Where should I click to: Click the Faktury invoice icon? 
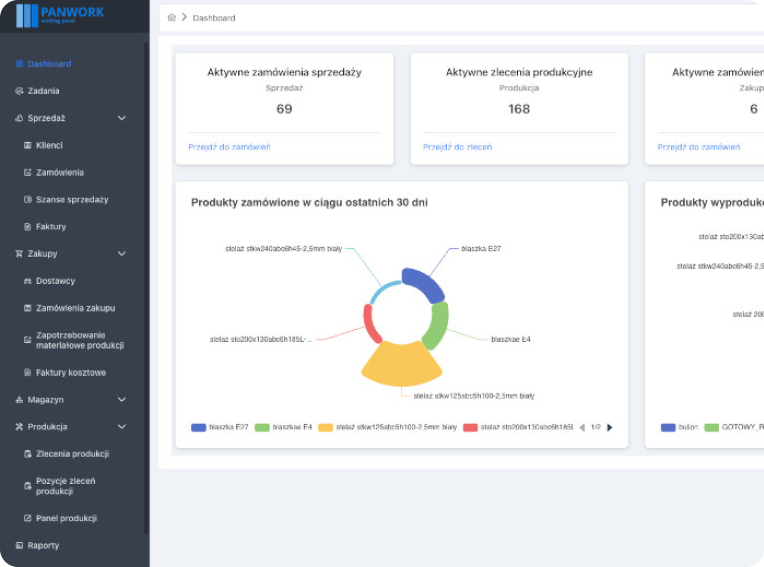click(27, 227)
